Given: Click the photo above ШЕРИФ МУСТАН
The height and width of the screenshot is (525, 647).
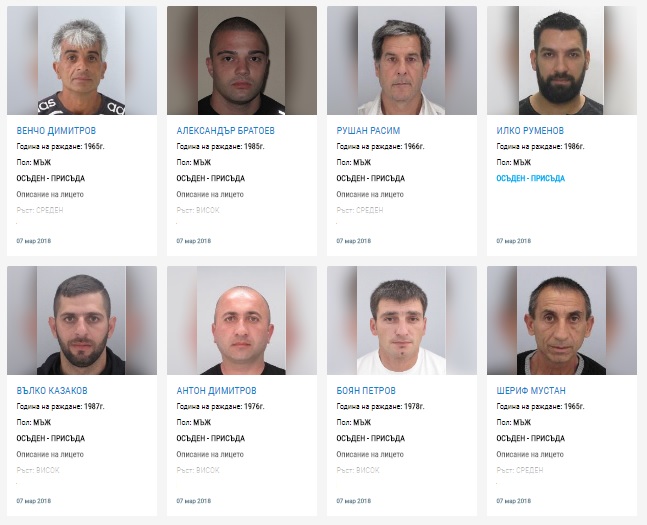Looking at the screenshot, I should [x=562, y=320].
